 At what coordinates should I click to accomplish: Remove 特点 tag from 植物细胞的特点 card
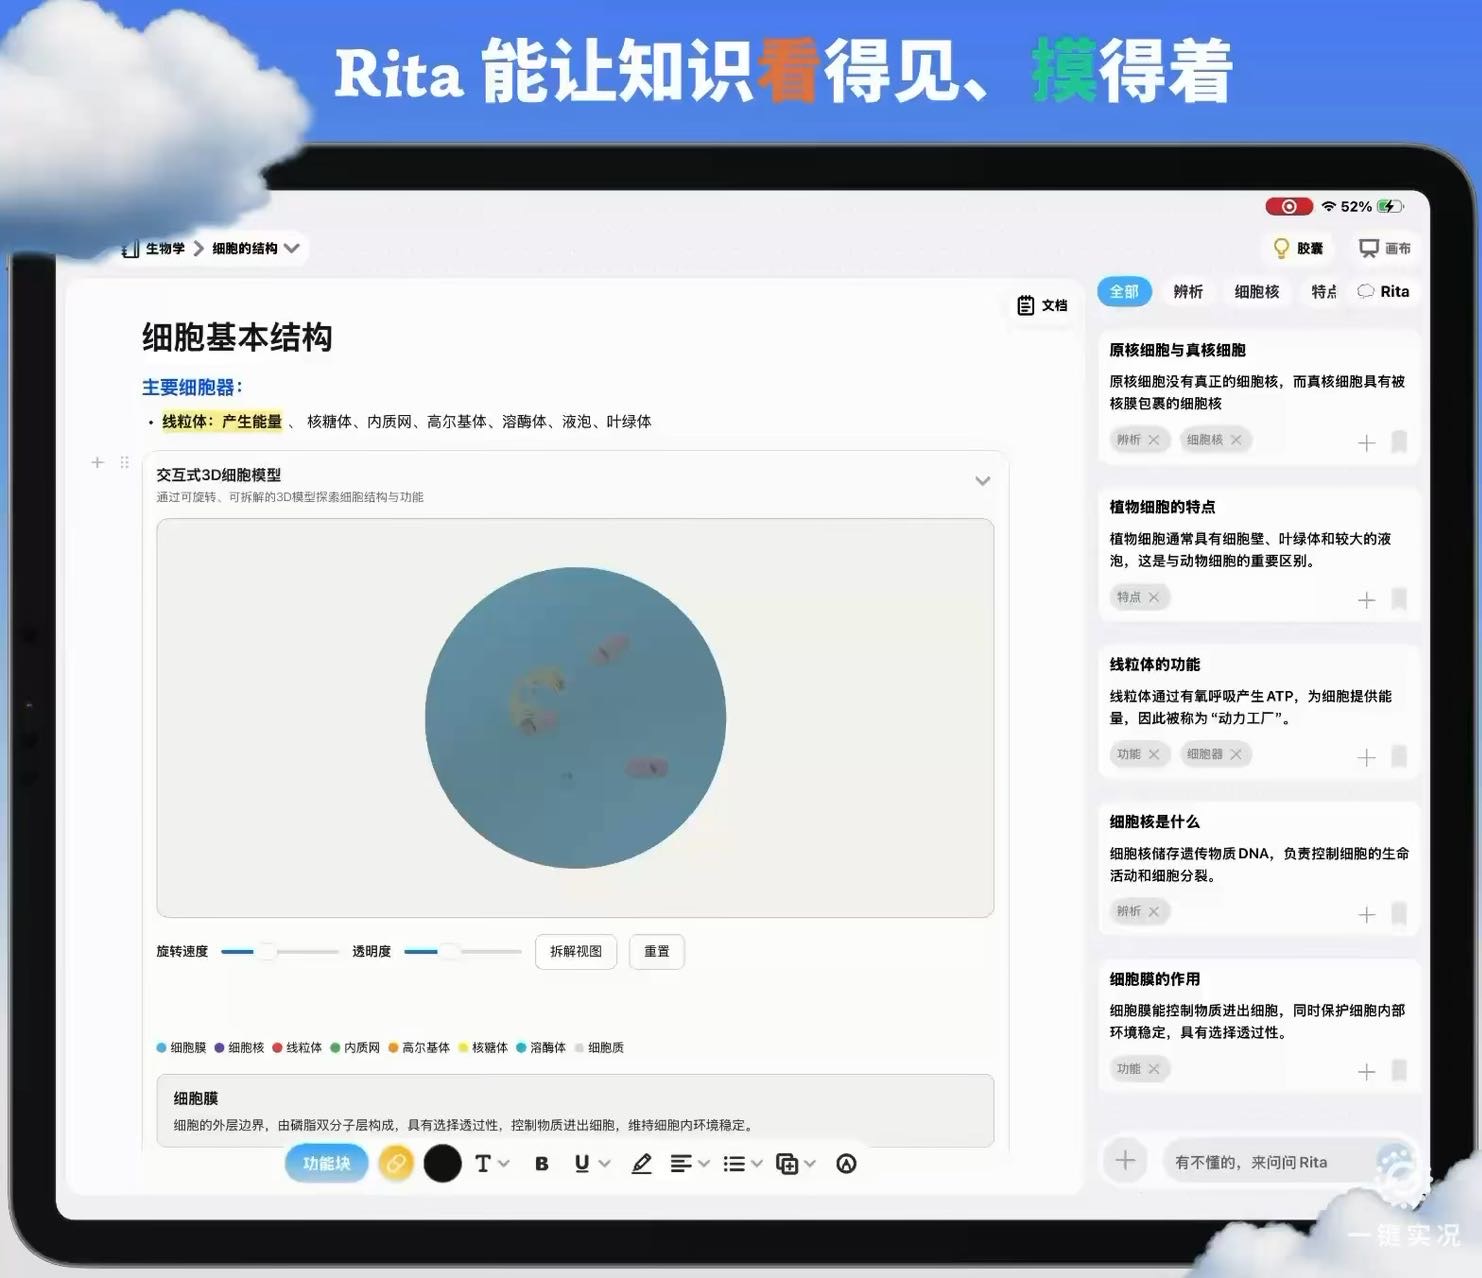point(1154,597)
